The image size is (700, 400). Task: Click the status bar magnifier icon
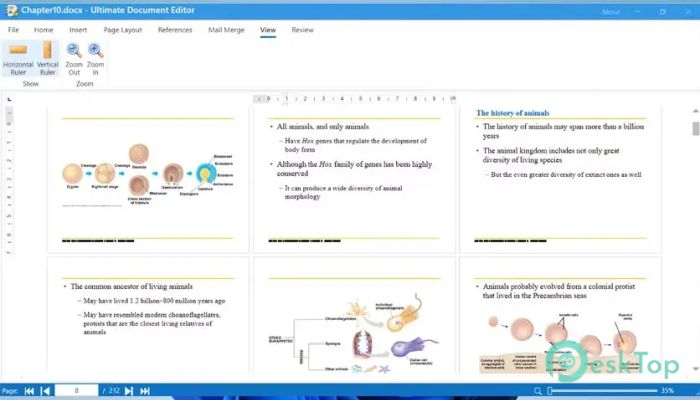click(x=538, y=391)
